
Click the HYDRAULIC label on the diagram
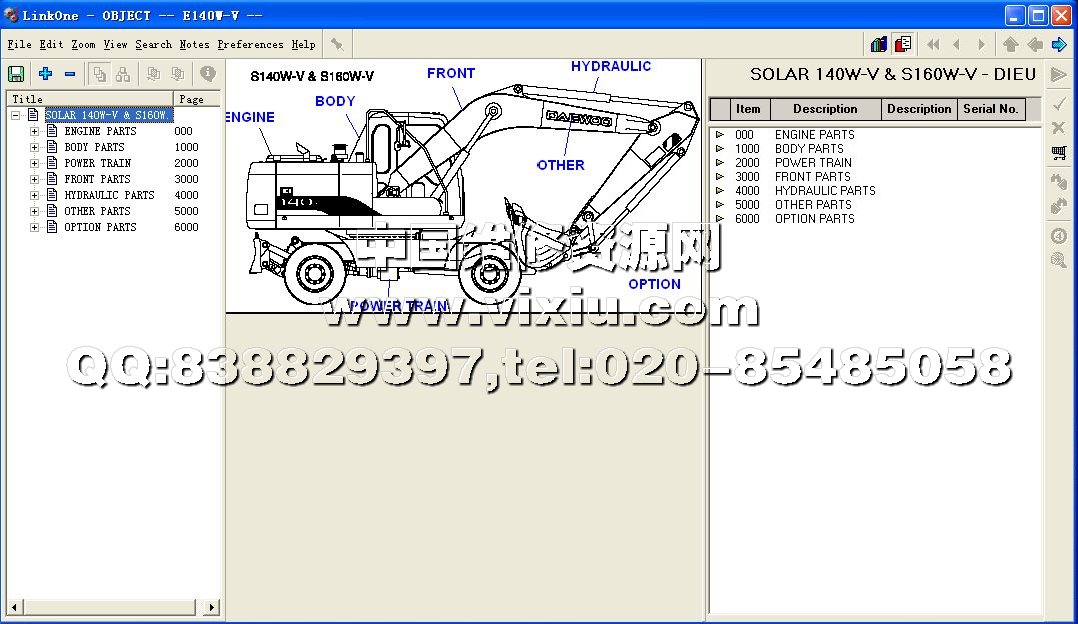pos(611,67)
